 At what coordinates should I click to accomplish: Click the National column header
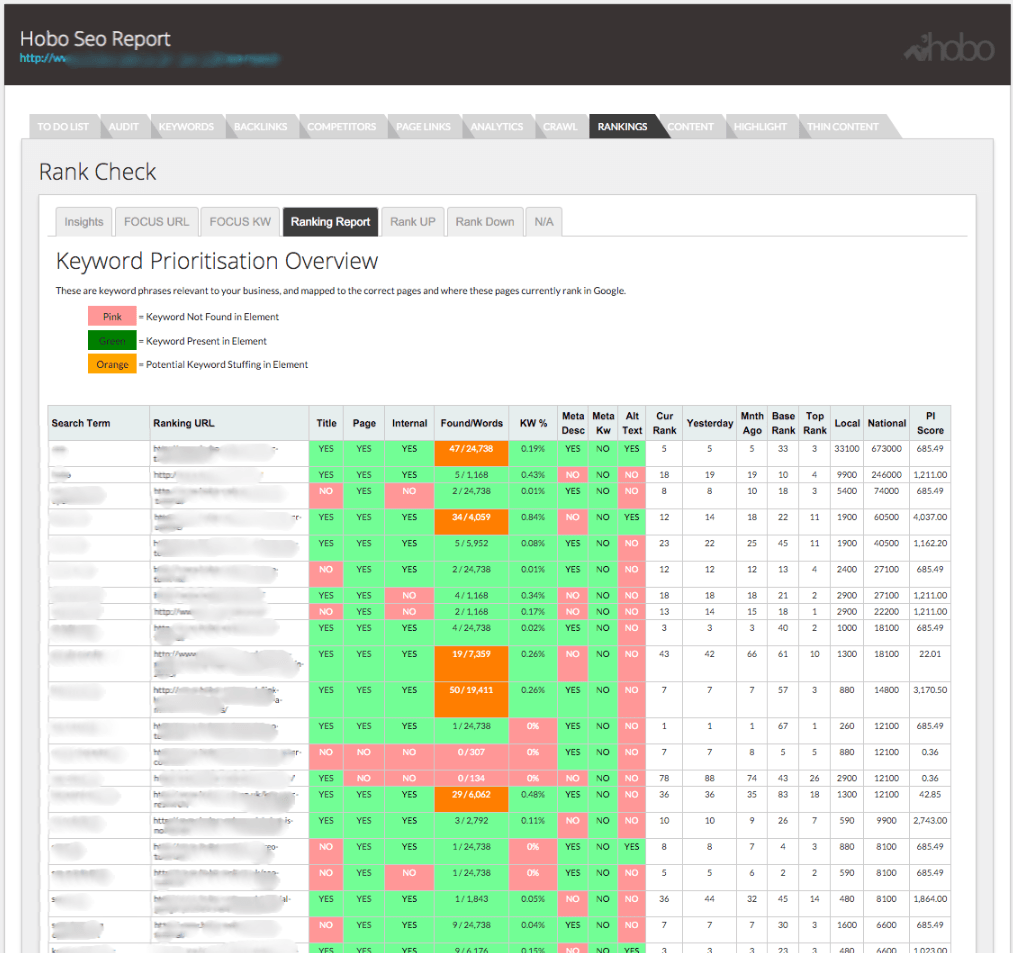[x=886, y=423]
